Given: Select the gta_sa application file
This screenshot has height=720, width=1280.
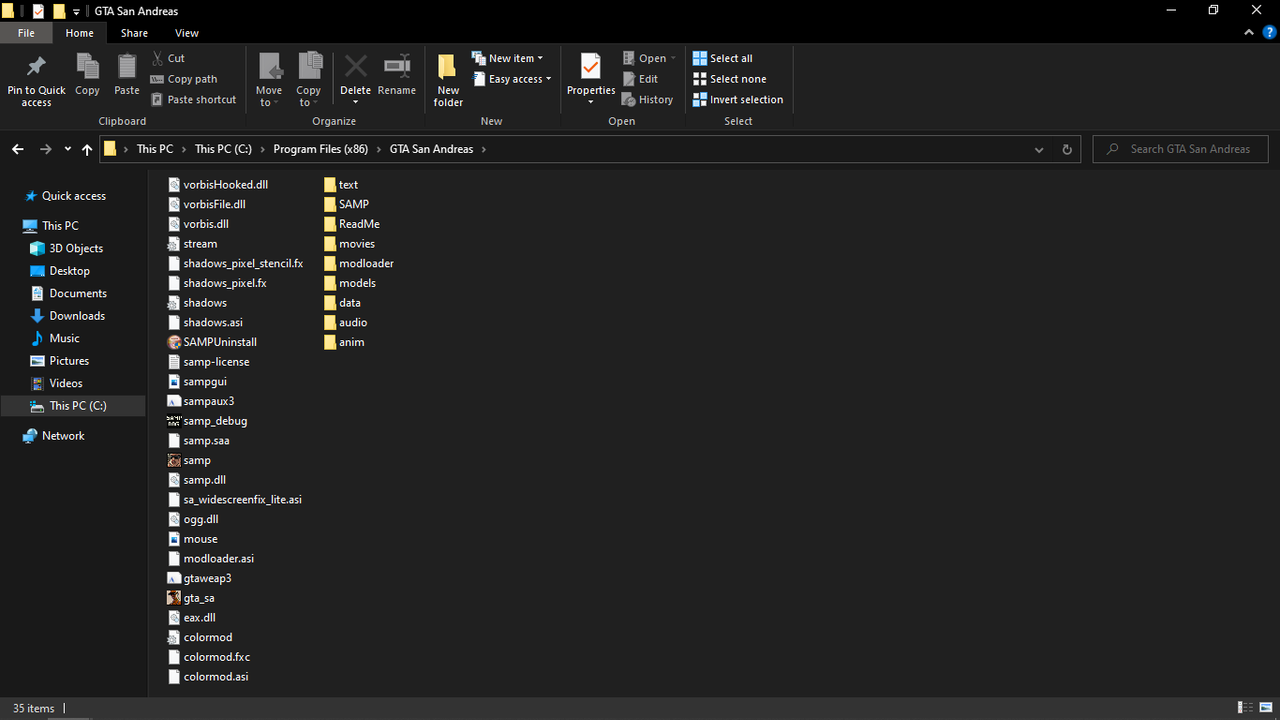Looking at the screenshot, I should pos(191,598).
